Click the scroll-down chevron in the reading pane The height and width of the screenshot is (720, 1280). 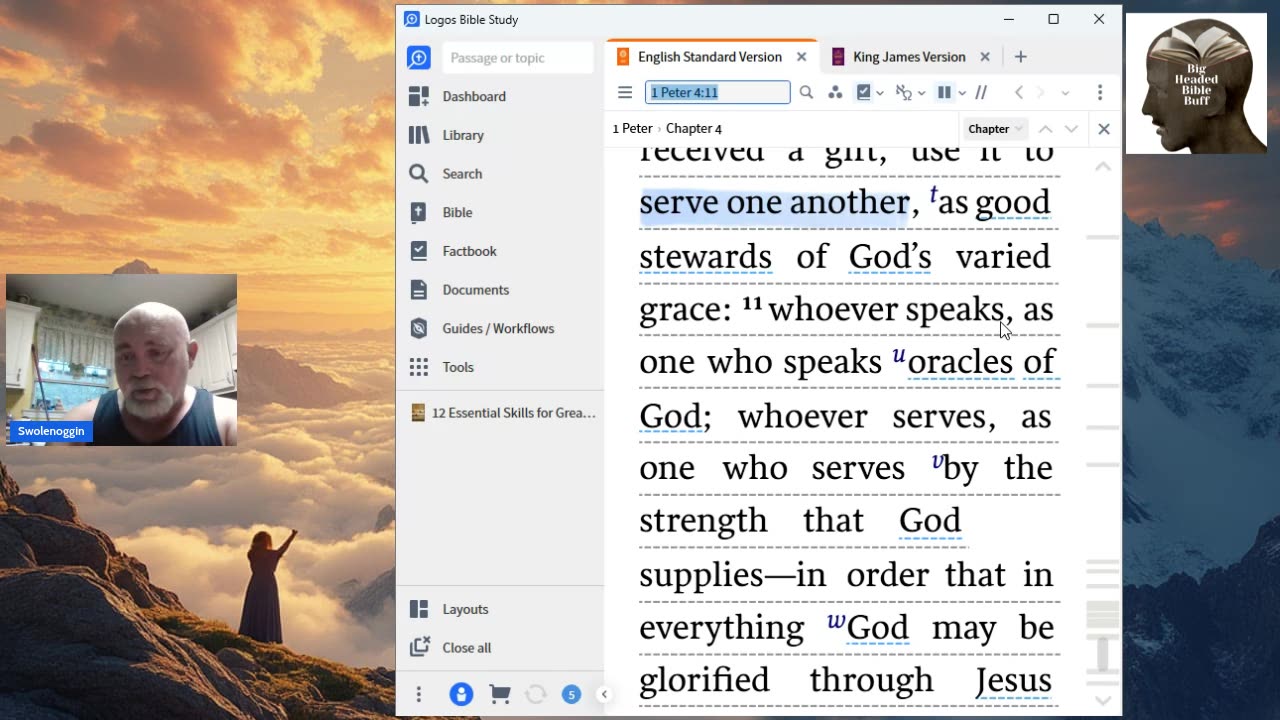[1103, 700]
